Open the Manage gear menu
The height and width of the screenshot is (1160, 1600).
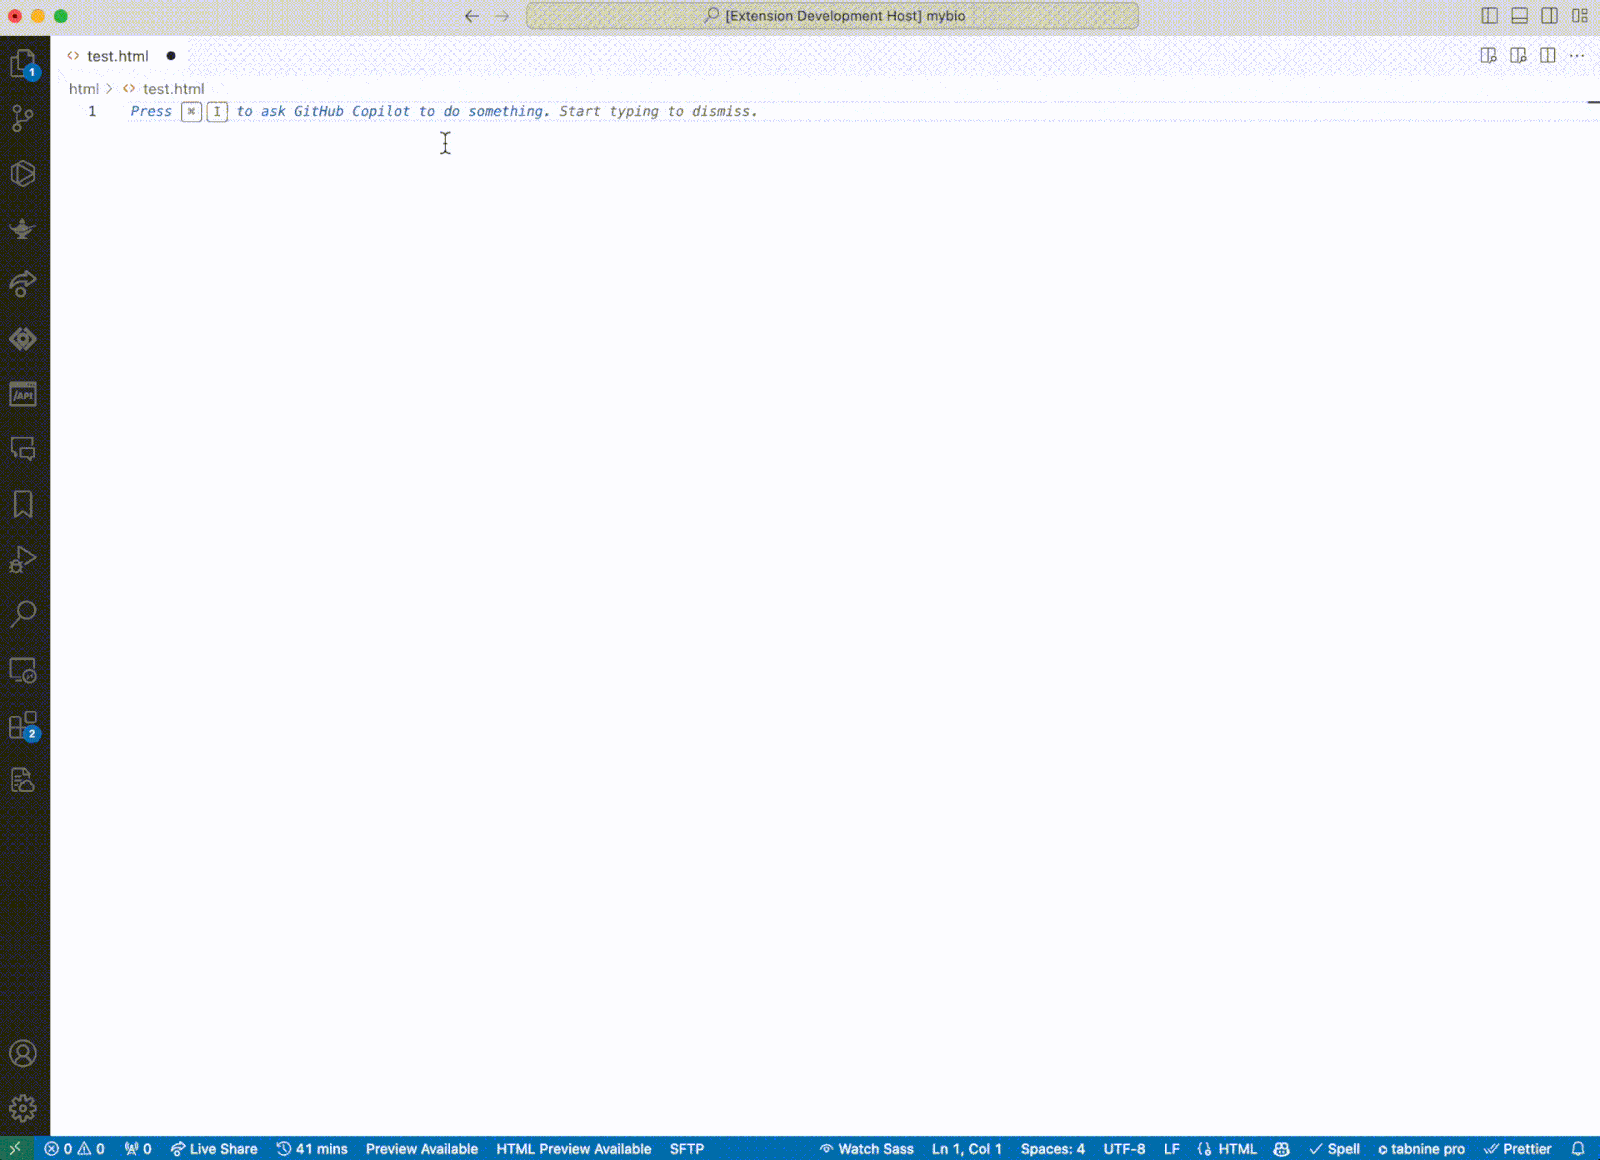point(23,1108)
